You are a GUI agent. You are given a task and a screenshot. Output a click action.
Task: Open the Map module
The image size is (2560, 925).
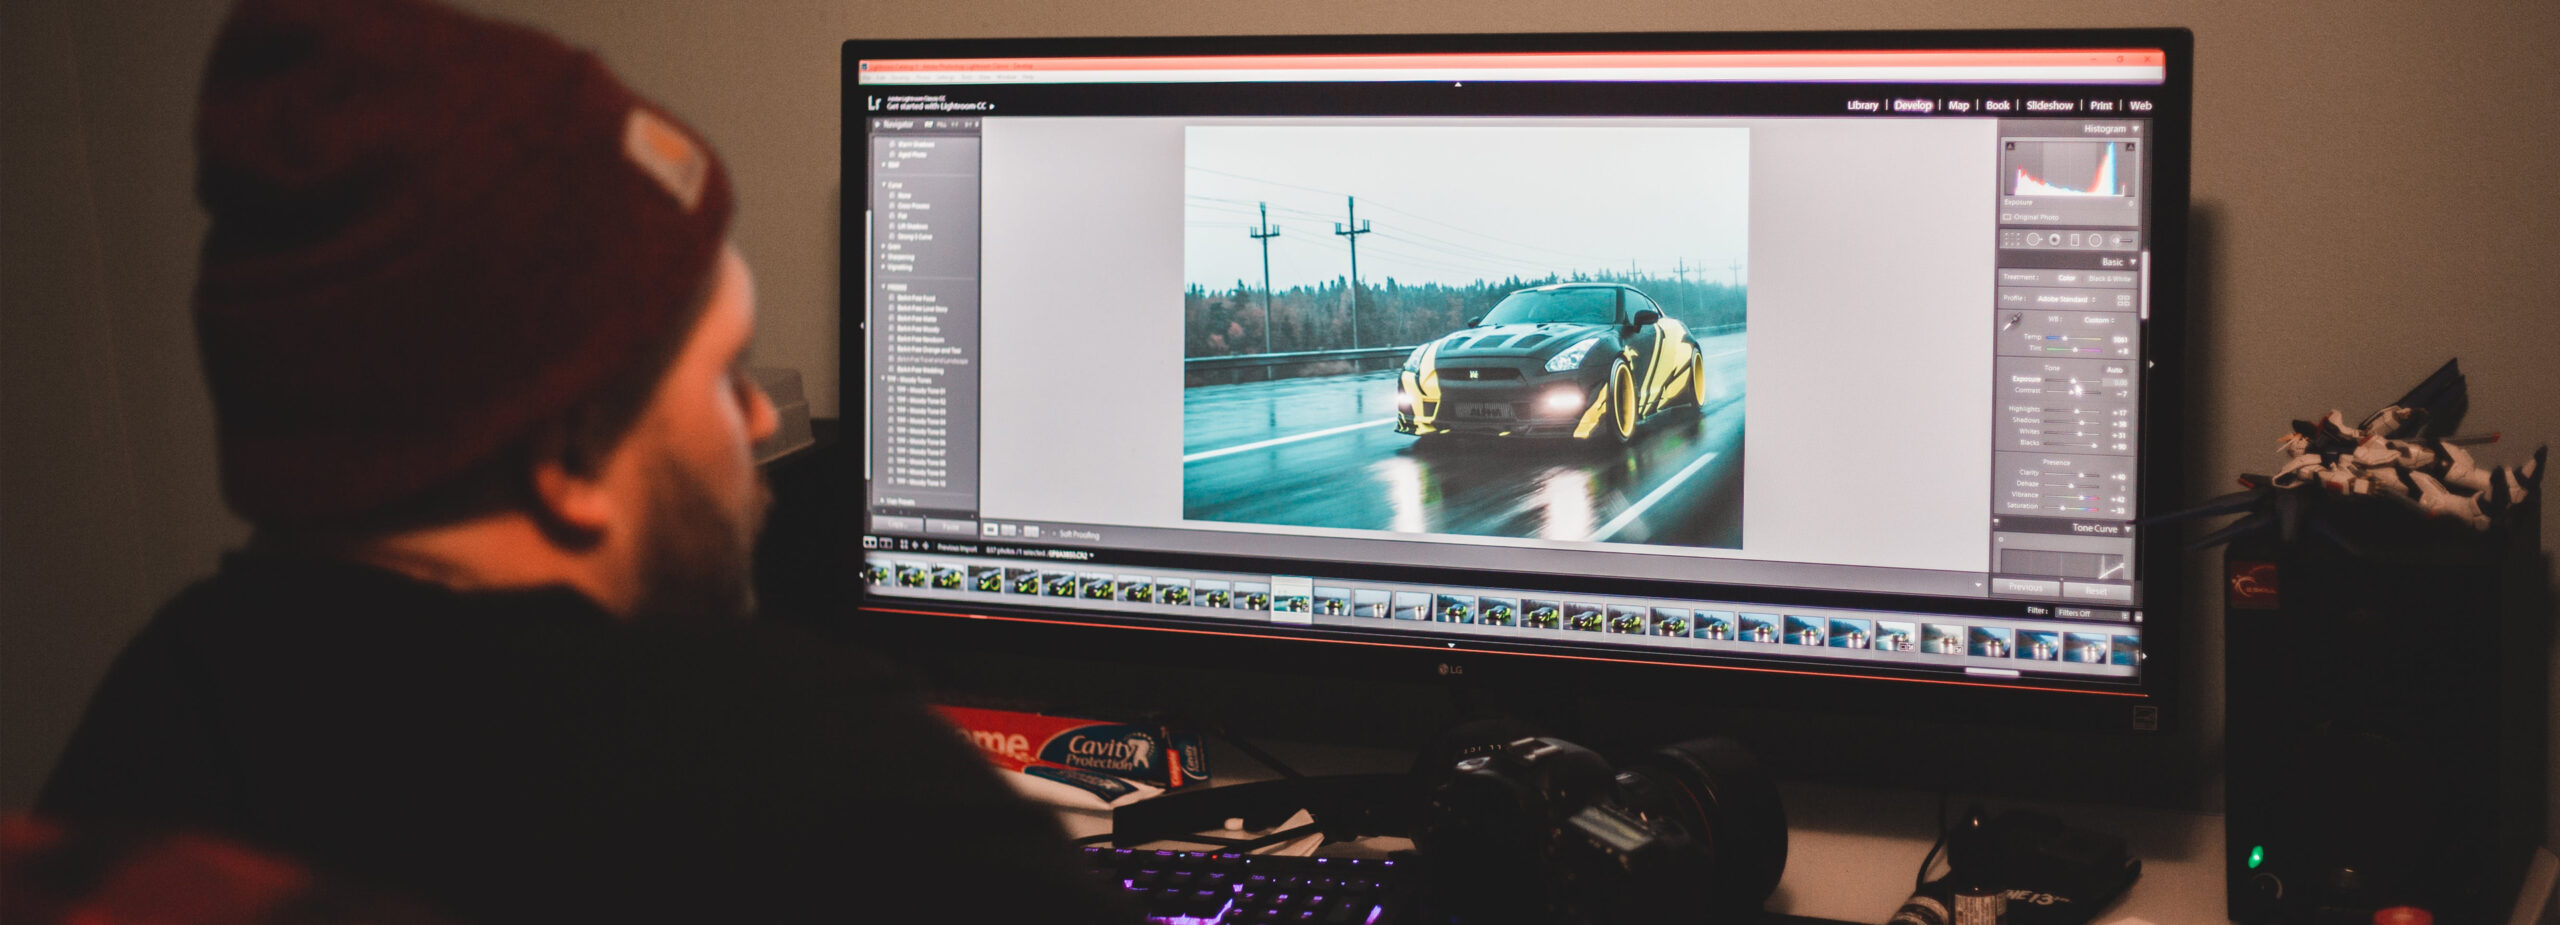pyautogui.click(x=1958, y=105)
